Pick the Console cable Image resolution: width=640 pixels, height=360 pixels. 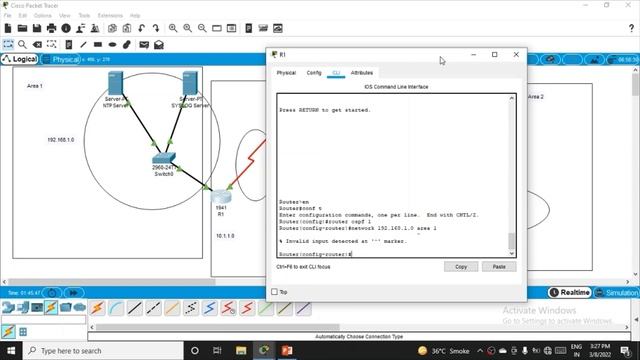(116, 308)
